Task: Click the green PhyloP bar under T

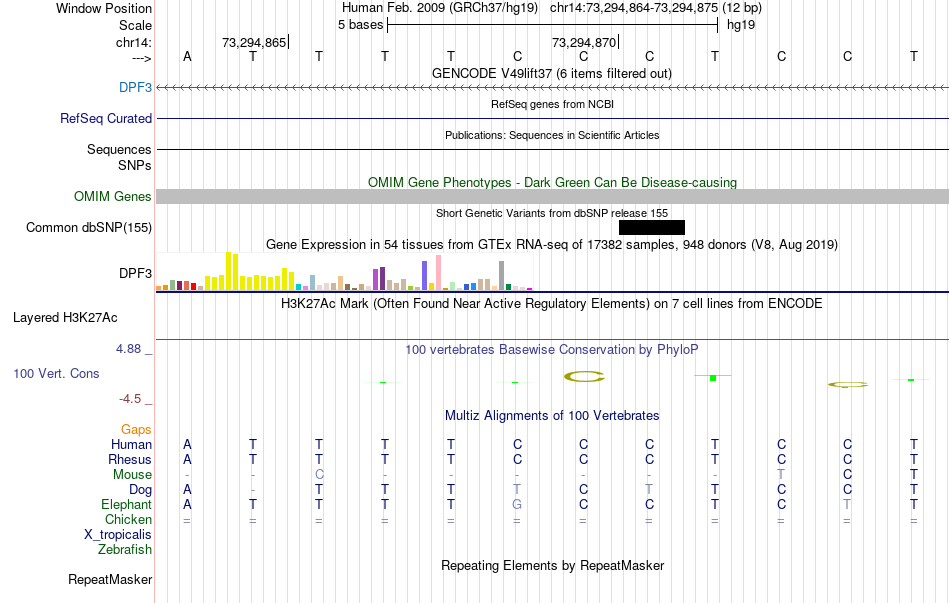Action: (713, 378)
